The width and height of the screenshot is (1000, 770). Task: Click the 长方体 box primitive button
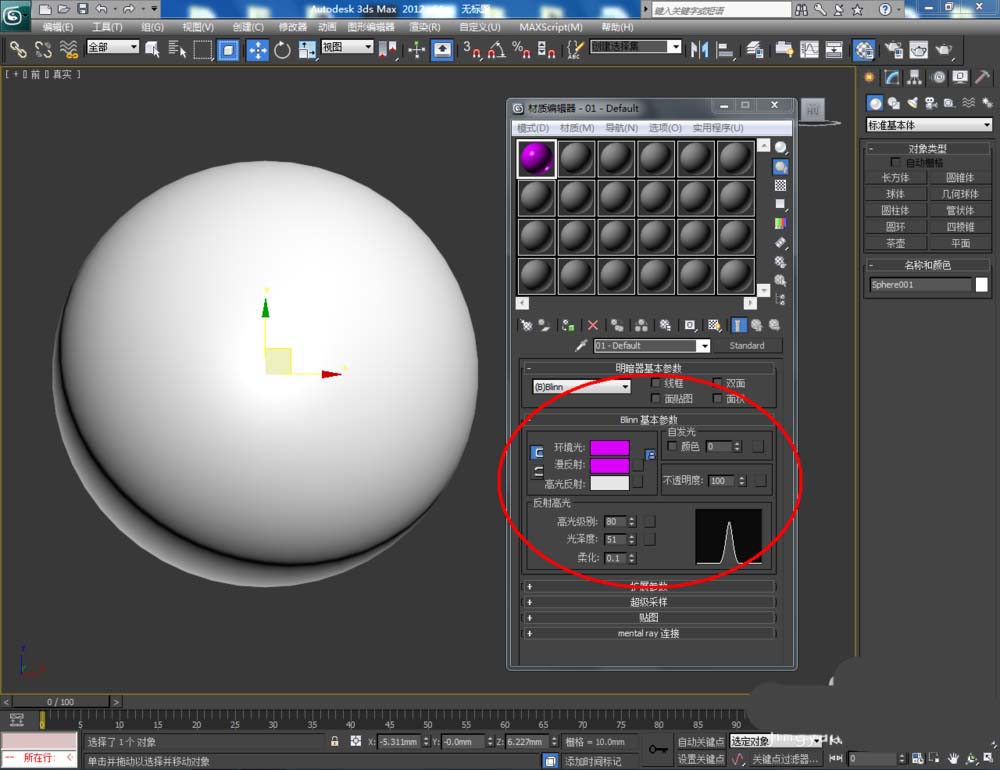pyautogui.click(x=895, y=178)
